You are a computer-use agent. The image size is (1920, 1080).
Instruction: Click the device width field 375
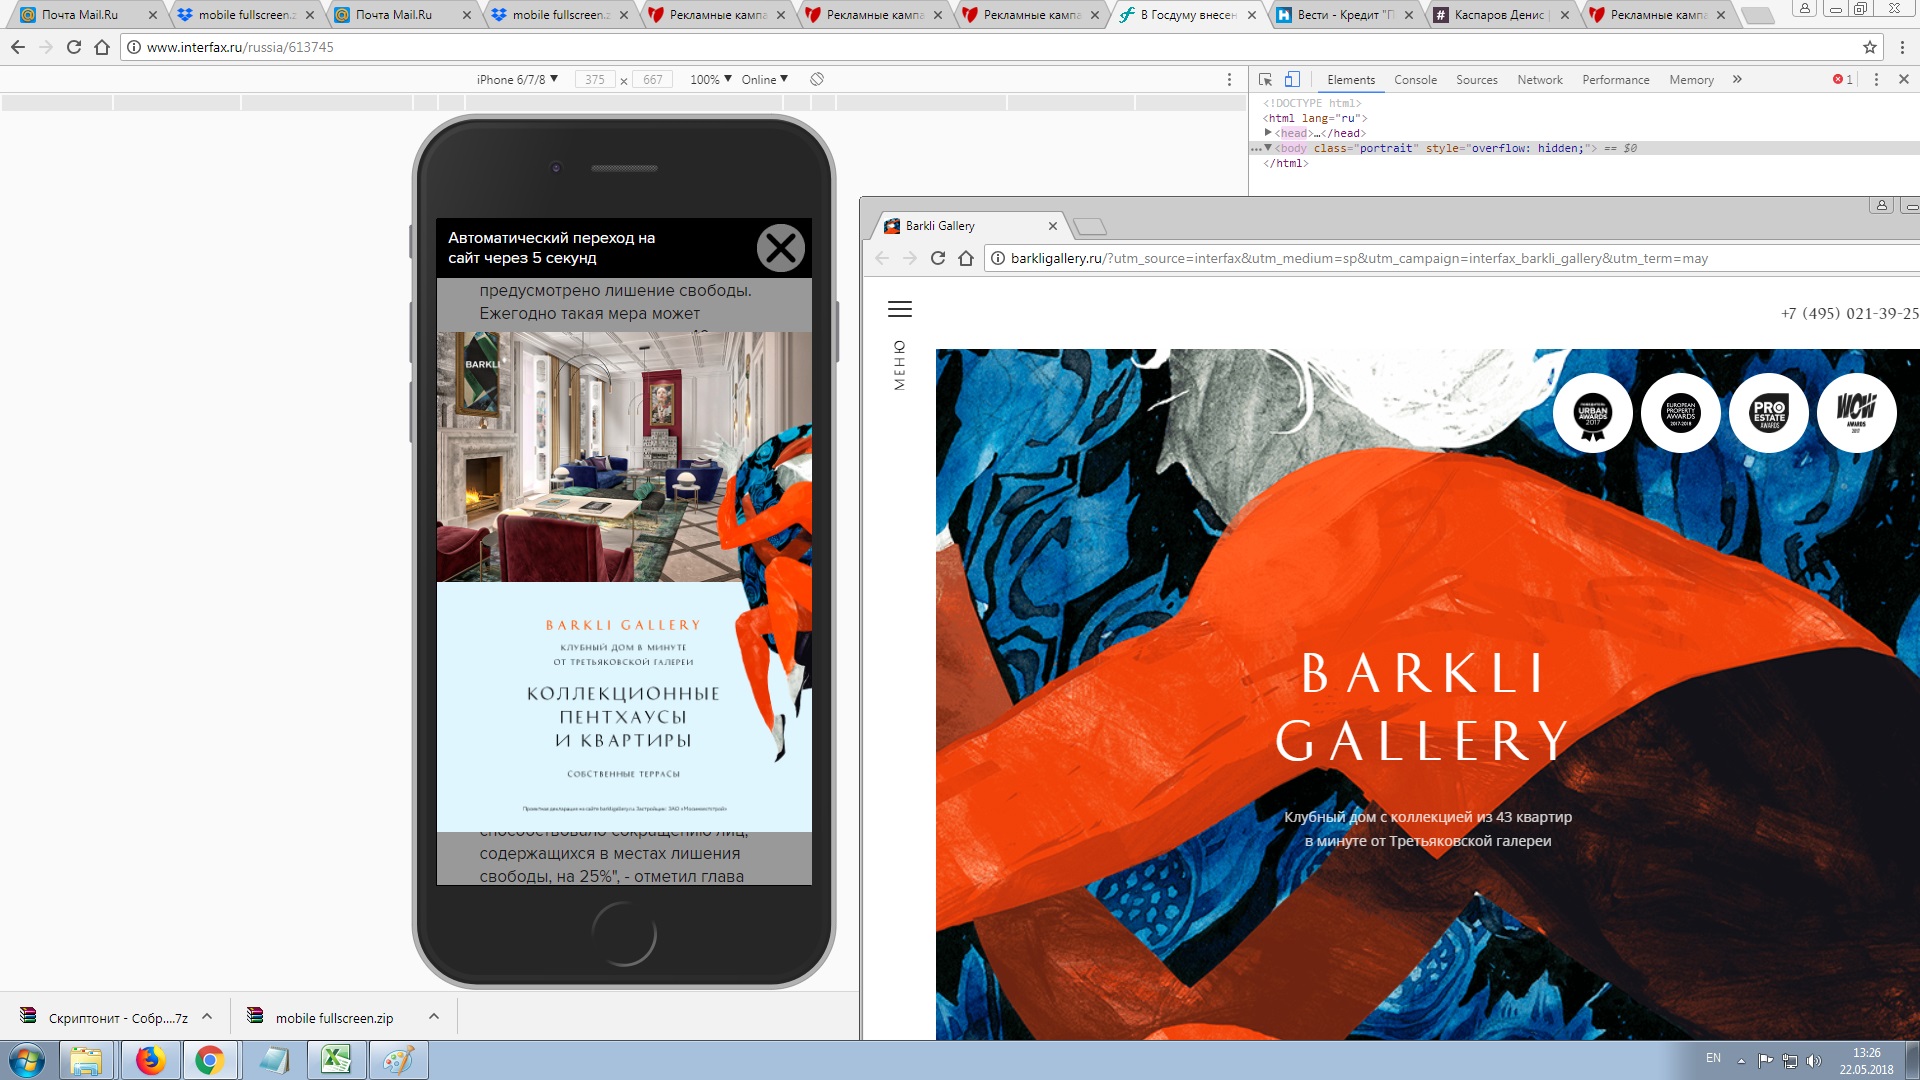coord(595,79)
